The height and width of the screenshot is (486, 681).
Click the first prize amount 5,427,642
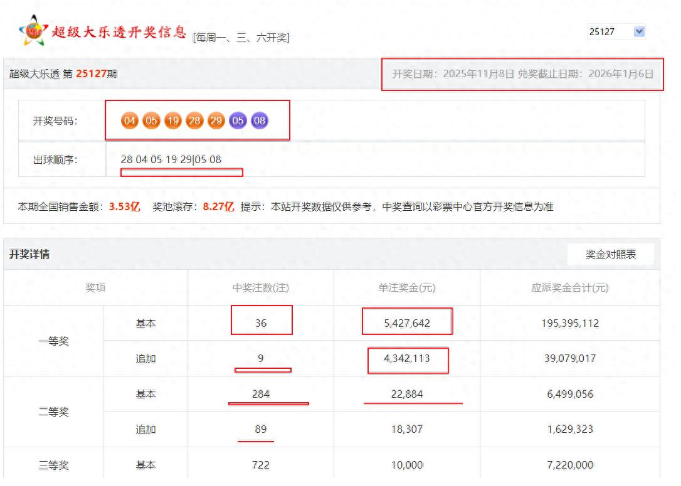[x=406, y=323]
